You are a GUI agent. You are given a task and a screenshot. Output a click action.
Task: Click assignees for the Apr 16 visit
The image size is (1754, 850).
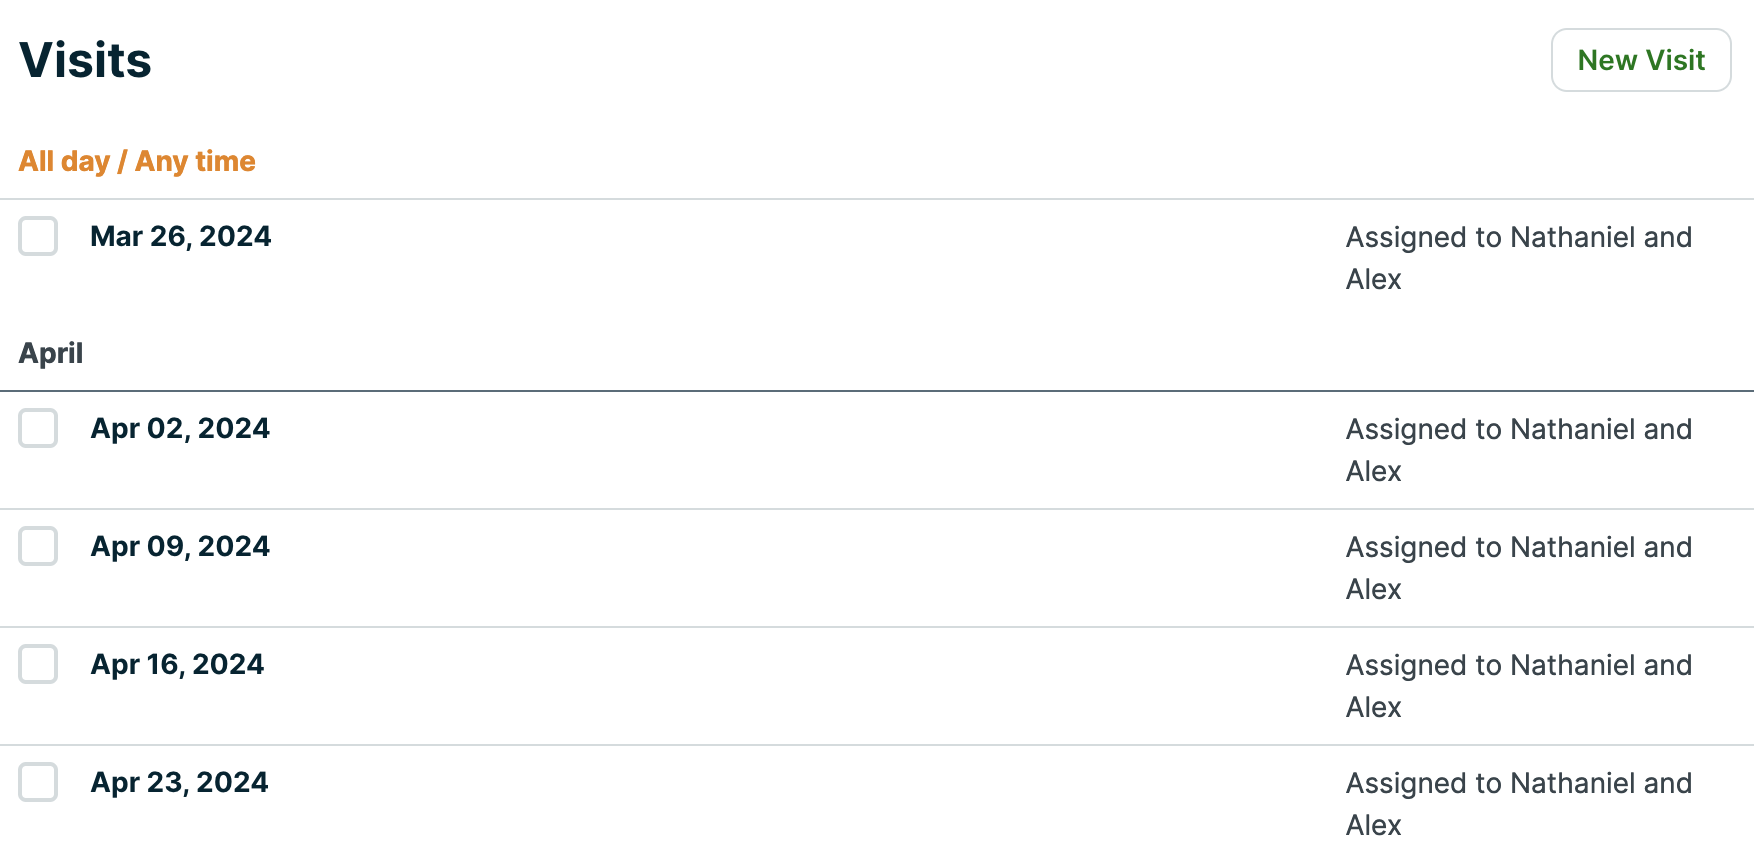click(x=1518, y=686)
